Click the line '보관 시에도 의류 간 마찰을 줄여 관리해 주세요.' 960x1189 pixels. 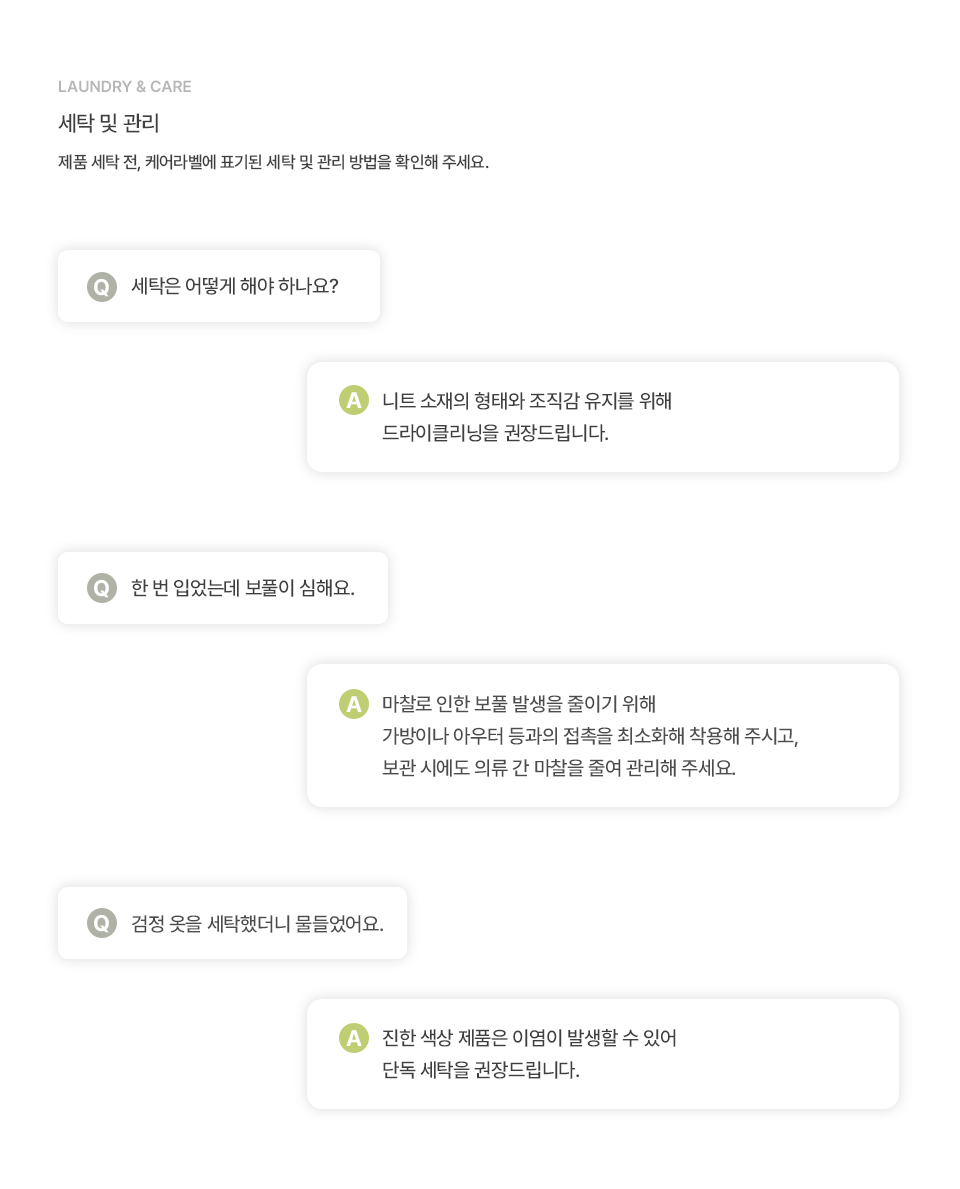coord(559,767)
